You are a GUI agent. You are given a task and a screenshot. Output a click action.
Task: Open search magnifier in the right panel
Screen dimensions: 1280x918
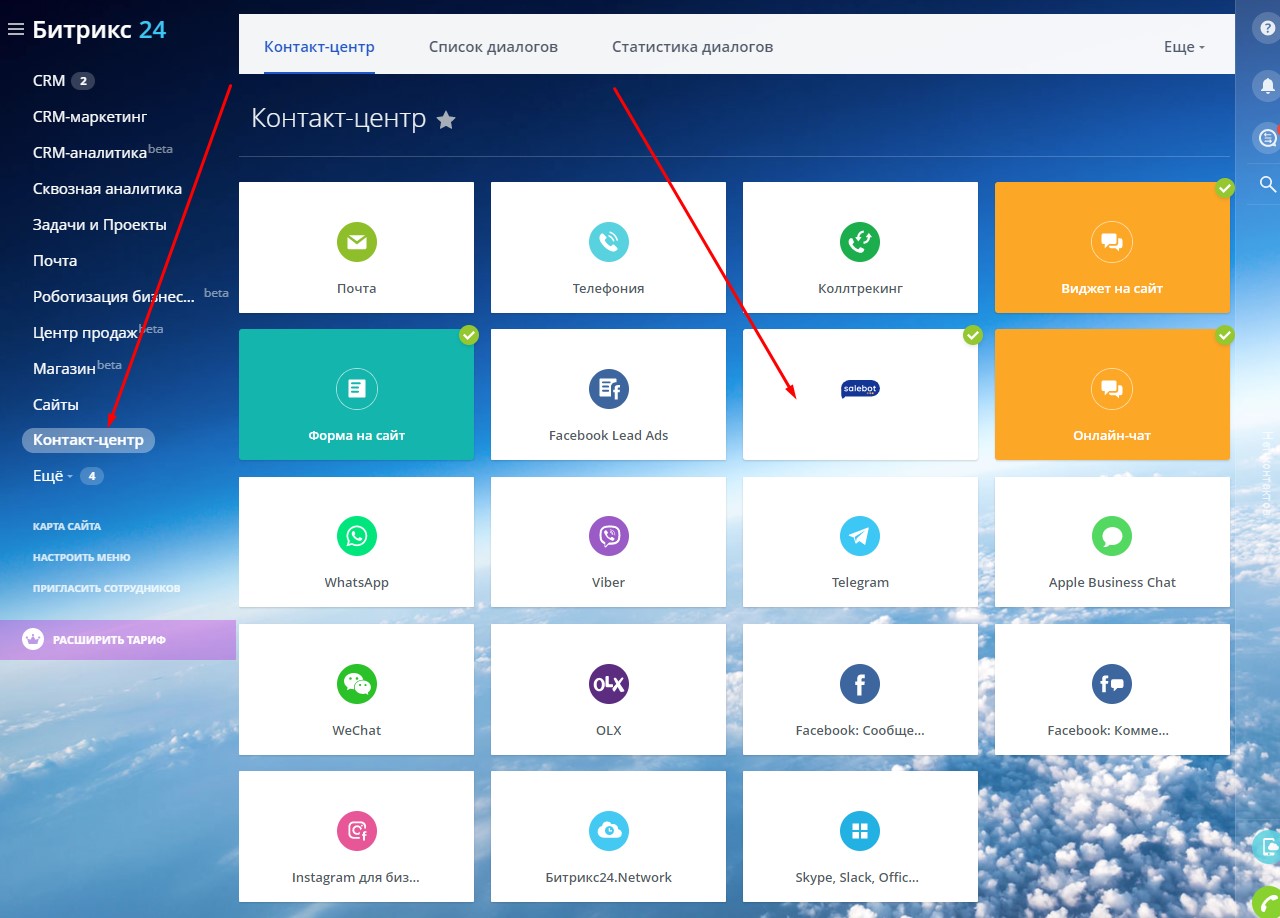[1268, 184]
